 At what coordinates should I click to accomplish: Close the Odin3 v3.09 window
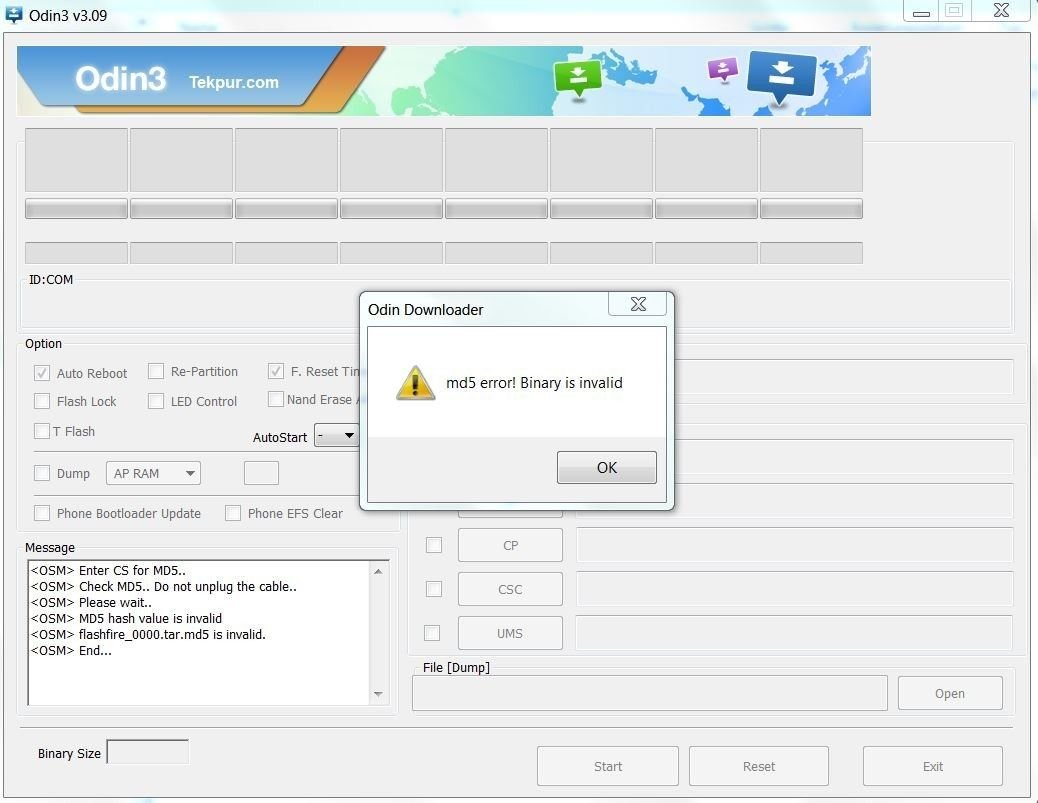tap(1001, 11)
